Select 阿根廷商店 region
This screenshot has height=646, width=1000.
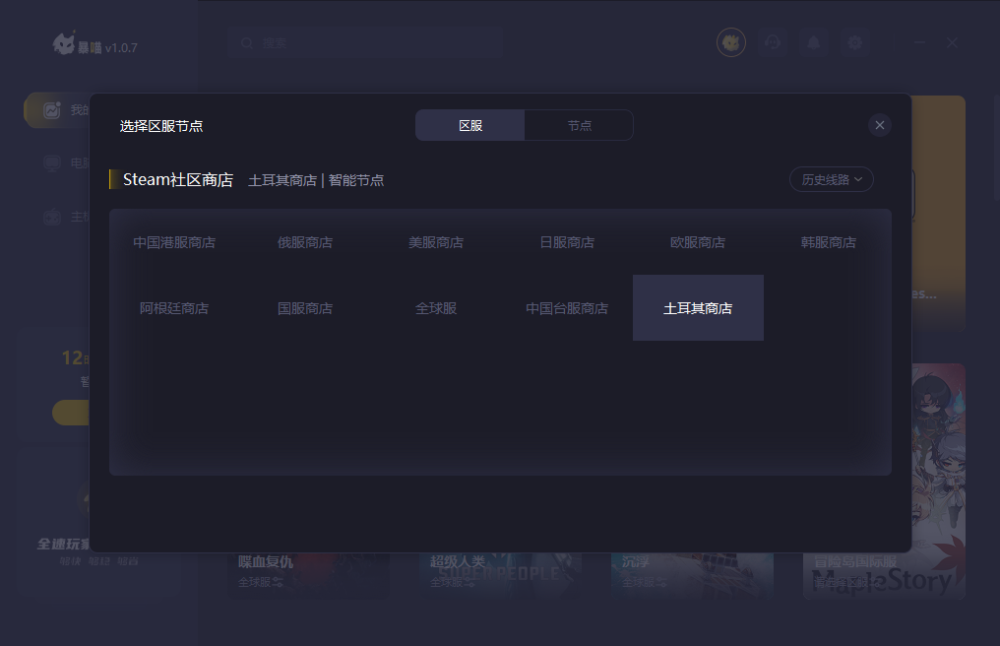click(x=174, y=308)
